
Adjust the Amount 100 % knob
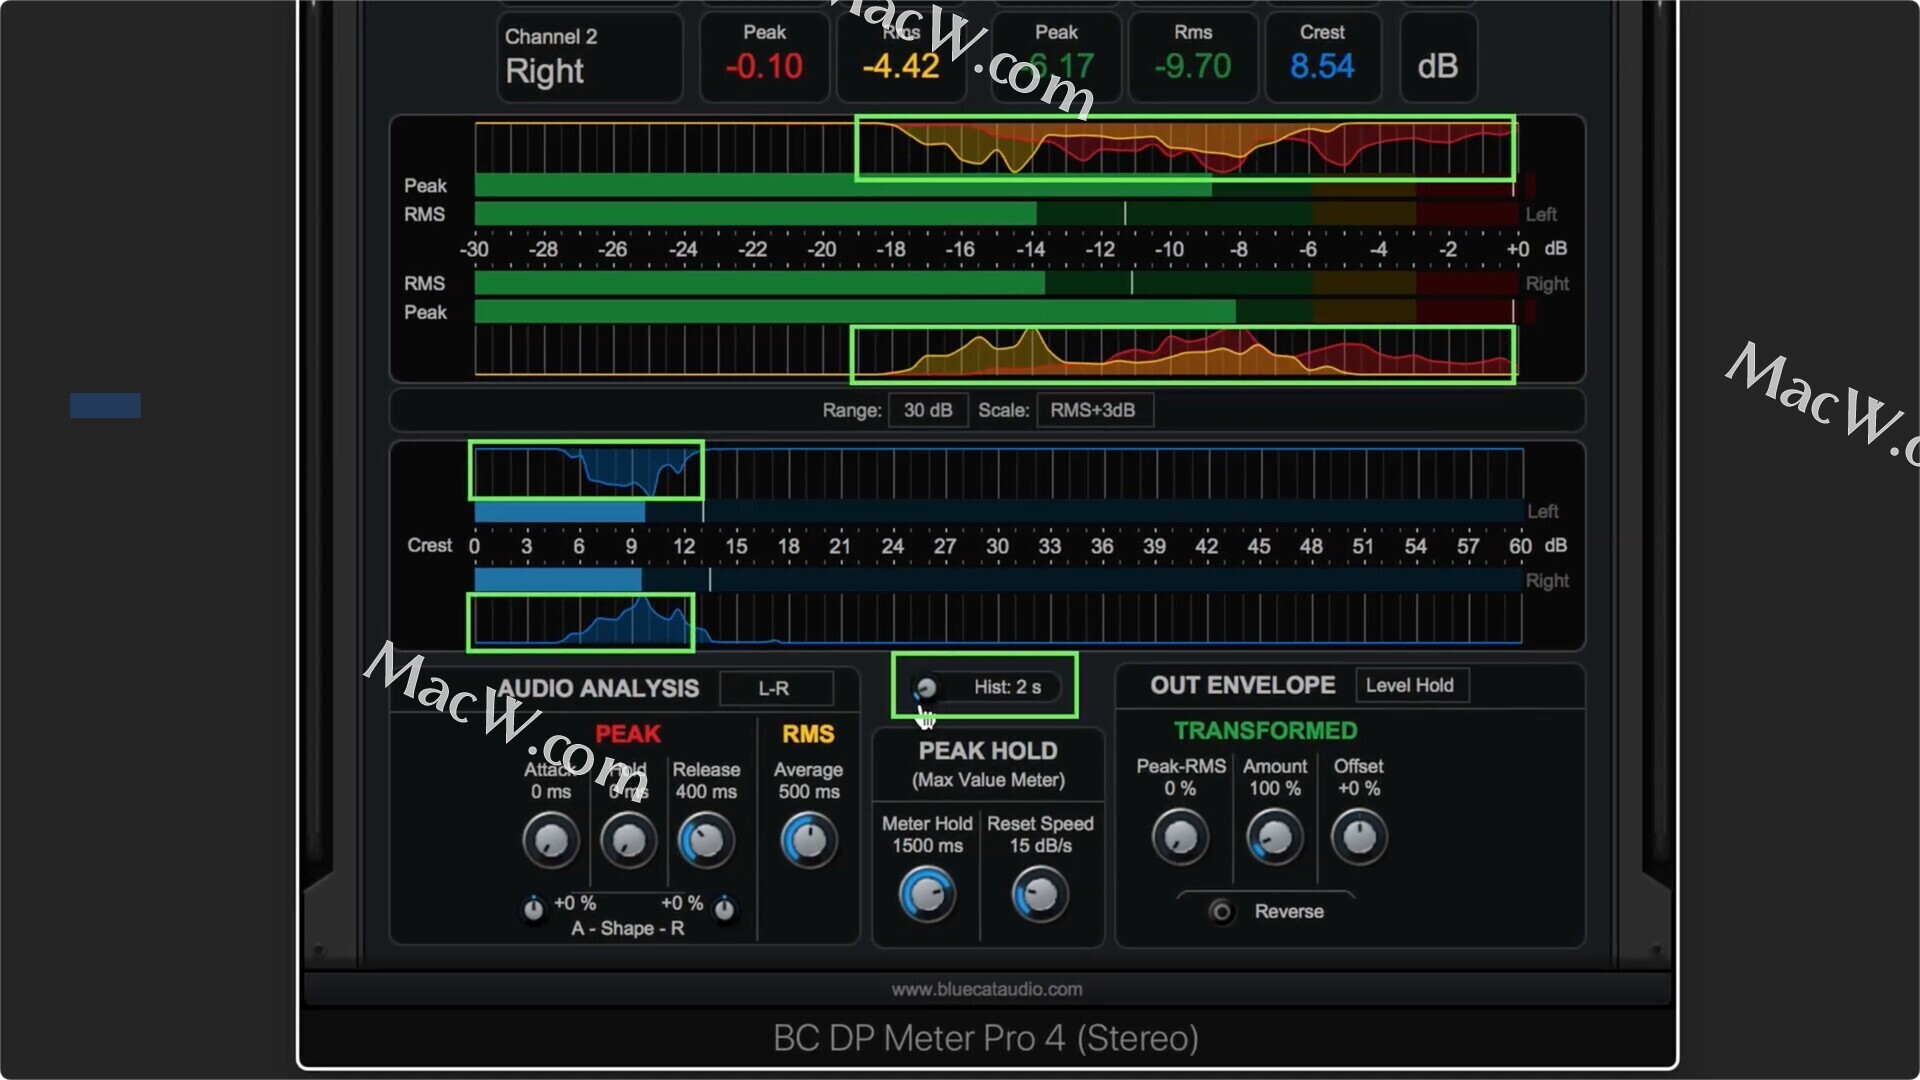[1274, 837]
